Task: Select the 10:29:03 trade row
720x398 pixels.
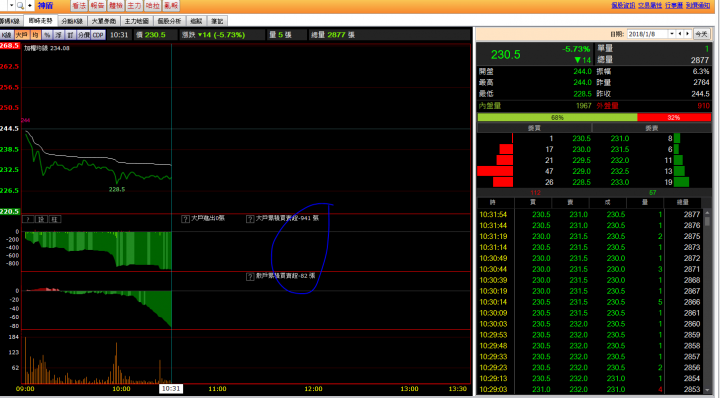Action: click(x=590, y=389)
